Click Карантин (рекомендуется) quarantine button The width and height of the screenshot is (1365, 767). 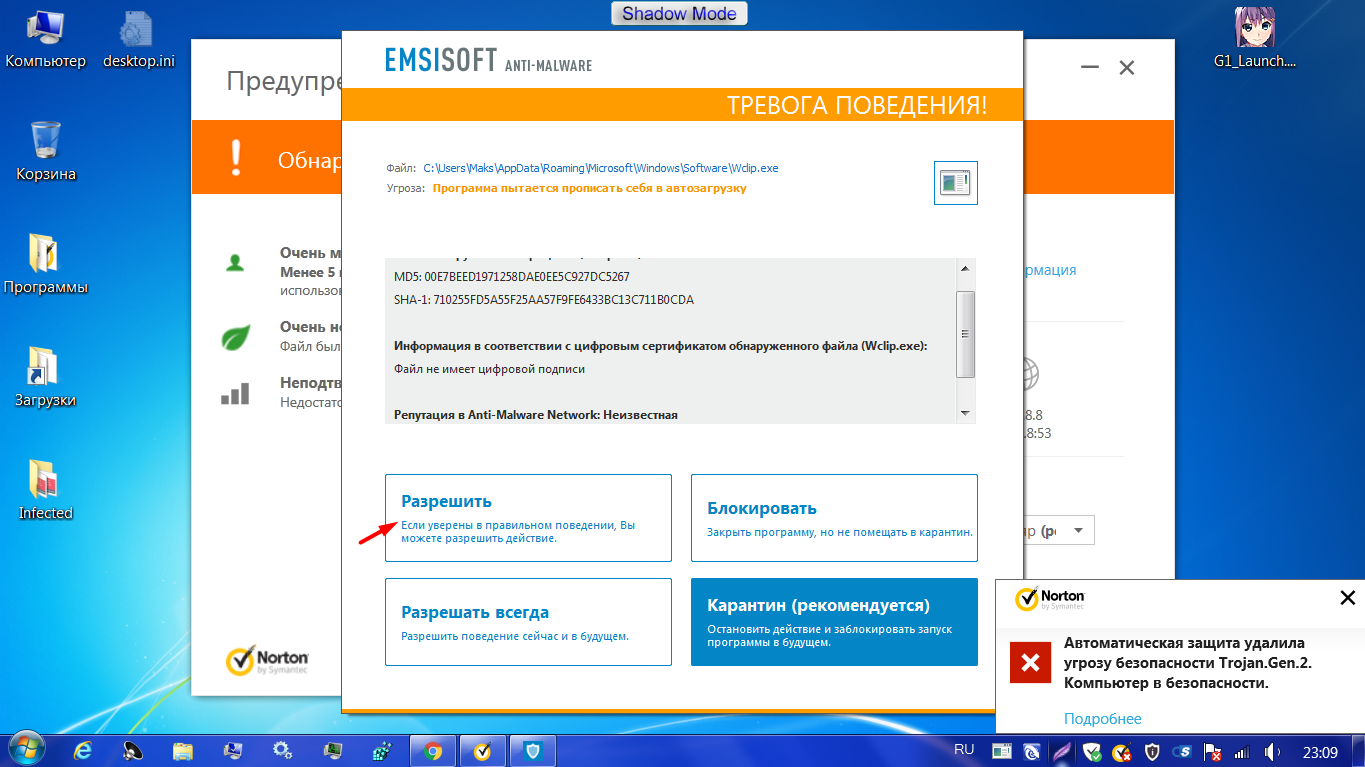pyautogui.click(x=834, y=622)
